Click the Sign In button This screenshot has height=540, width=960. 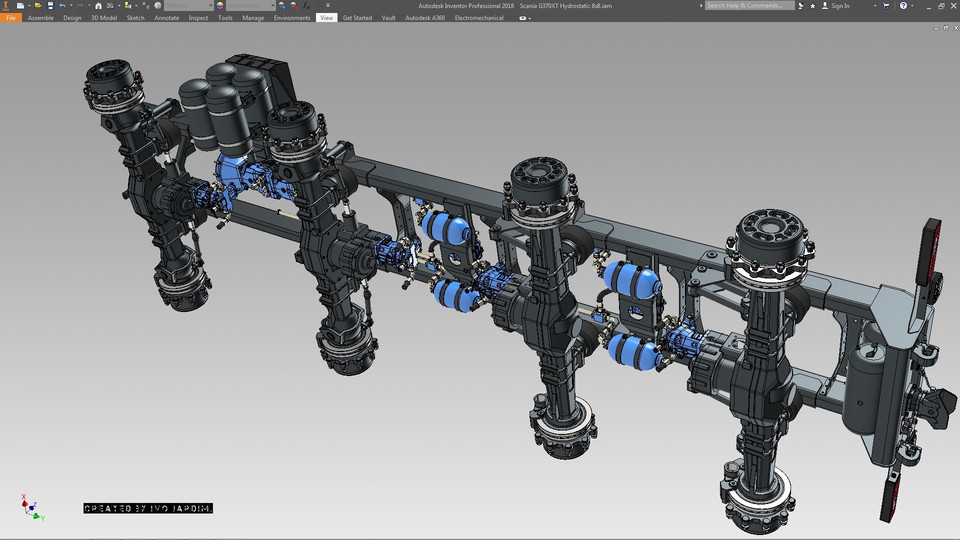click(839, 6)
